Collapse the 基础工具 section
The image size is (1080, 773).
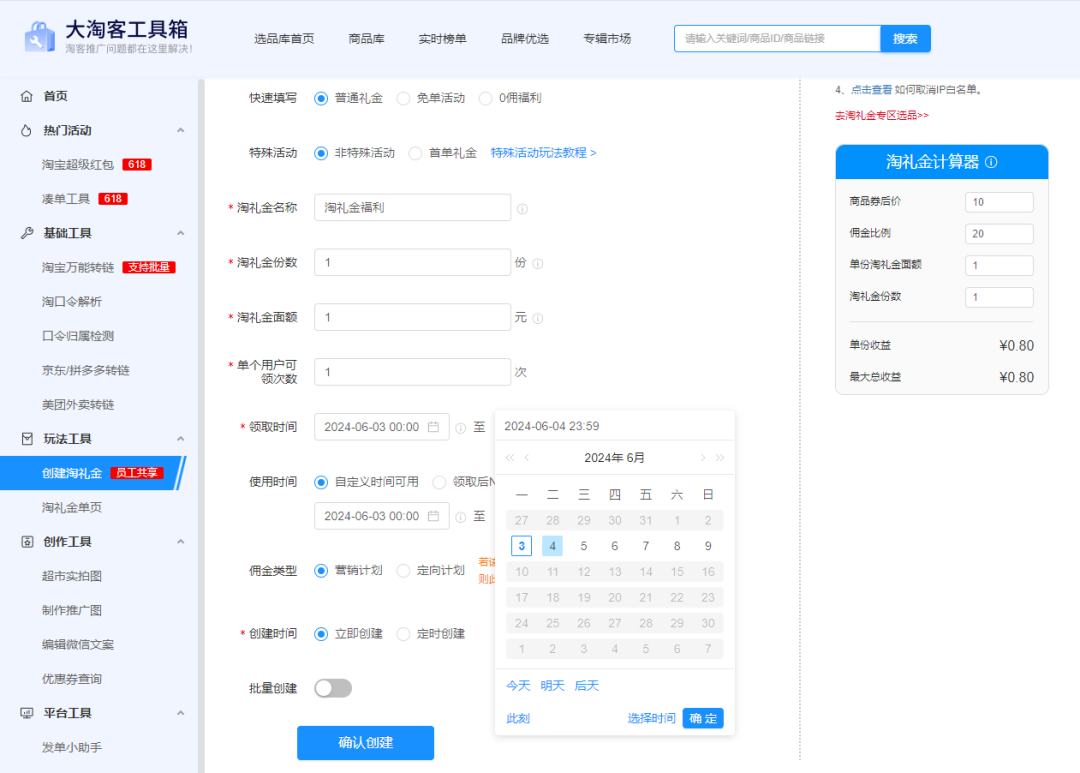(x=180, y=233)
